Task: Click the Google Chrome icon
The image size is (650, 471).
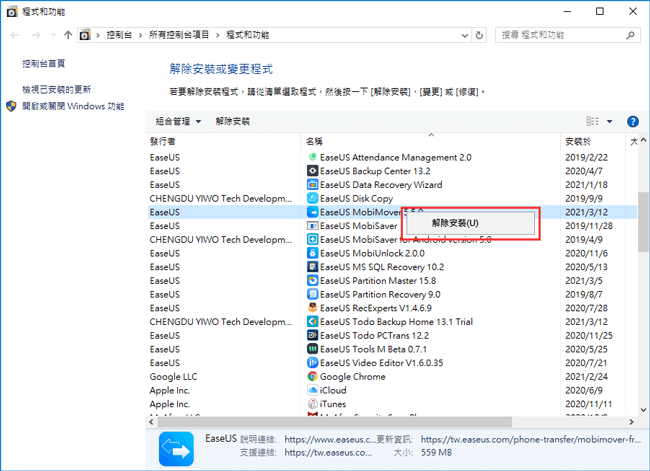Action: point(313,376)
